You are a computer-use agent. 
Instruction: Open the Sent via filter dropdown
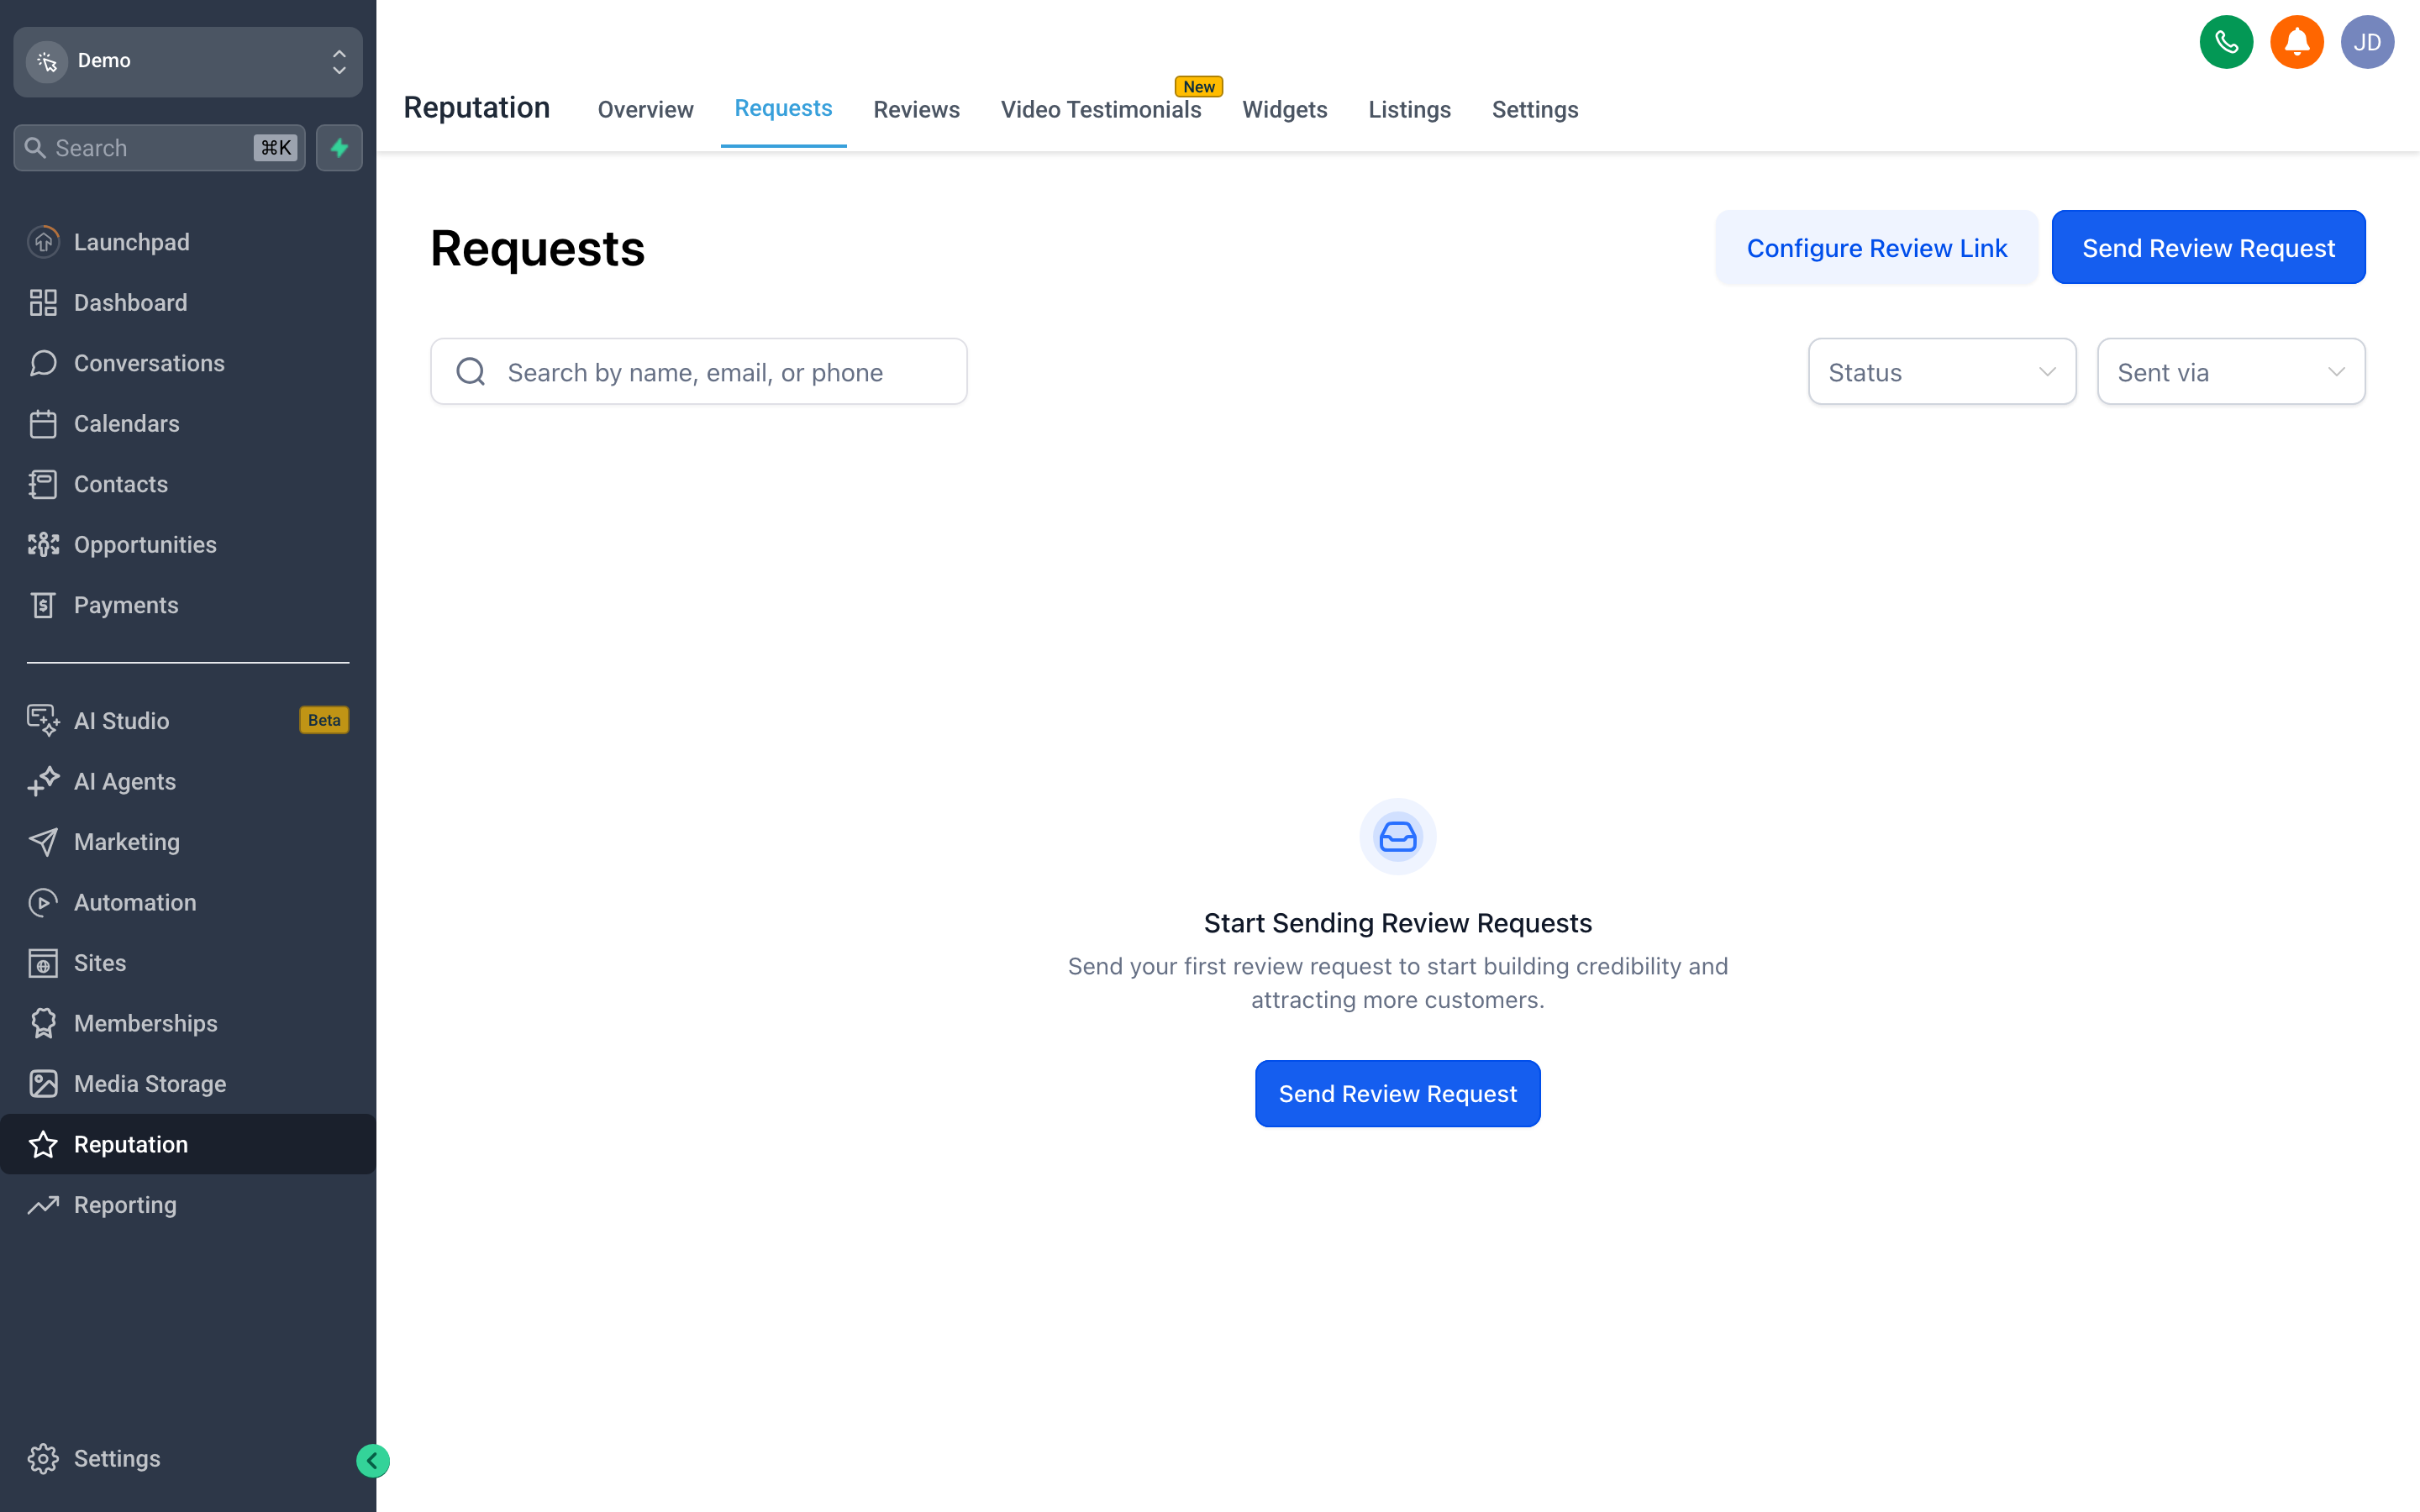click(x=2230, y=372)
